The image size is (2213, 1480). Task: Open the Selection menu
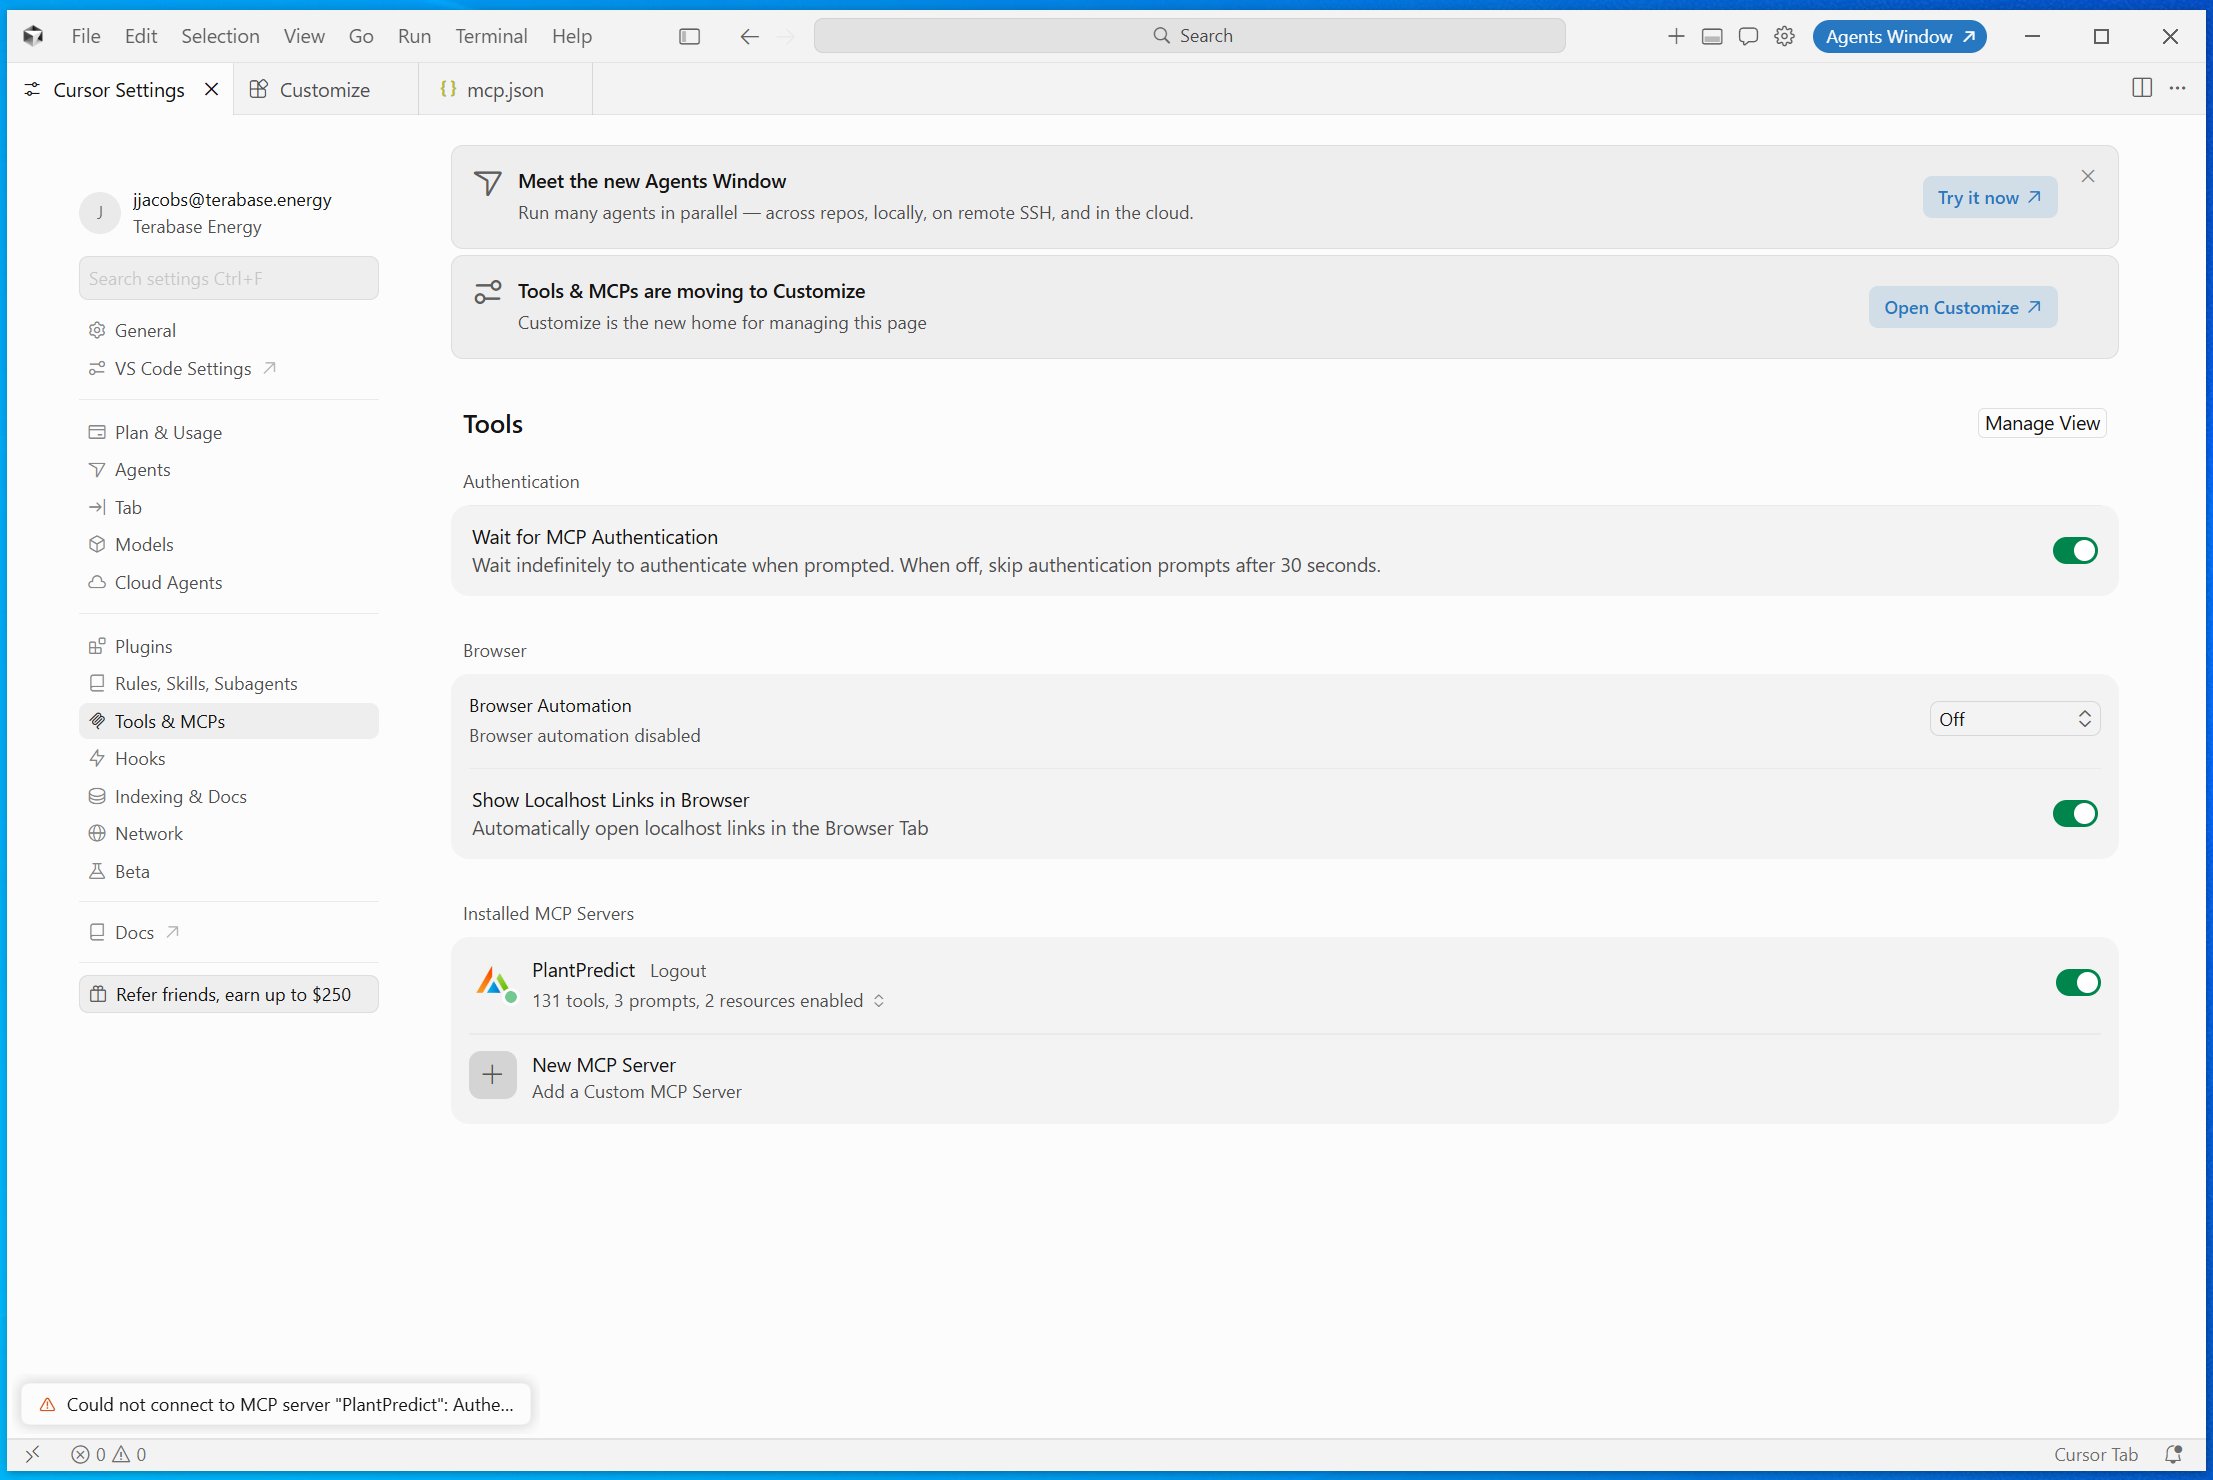point(220,36)
